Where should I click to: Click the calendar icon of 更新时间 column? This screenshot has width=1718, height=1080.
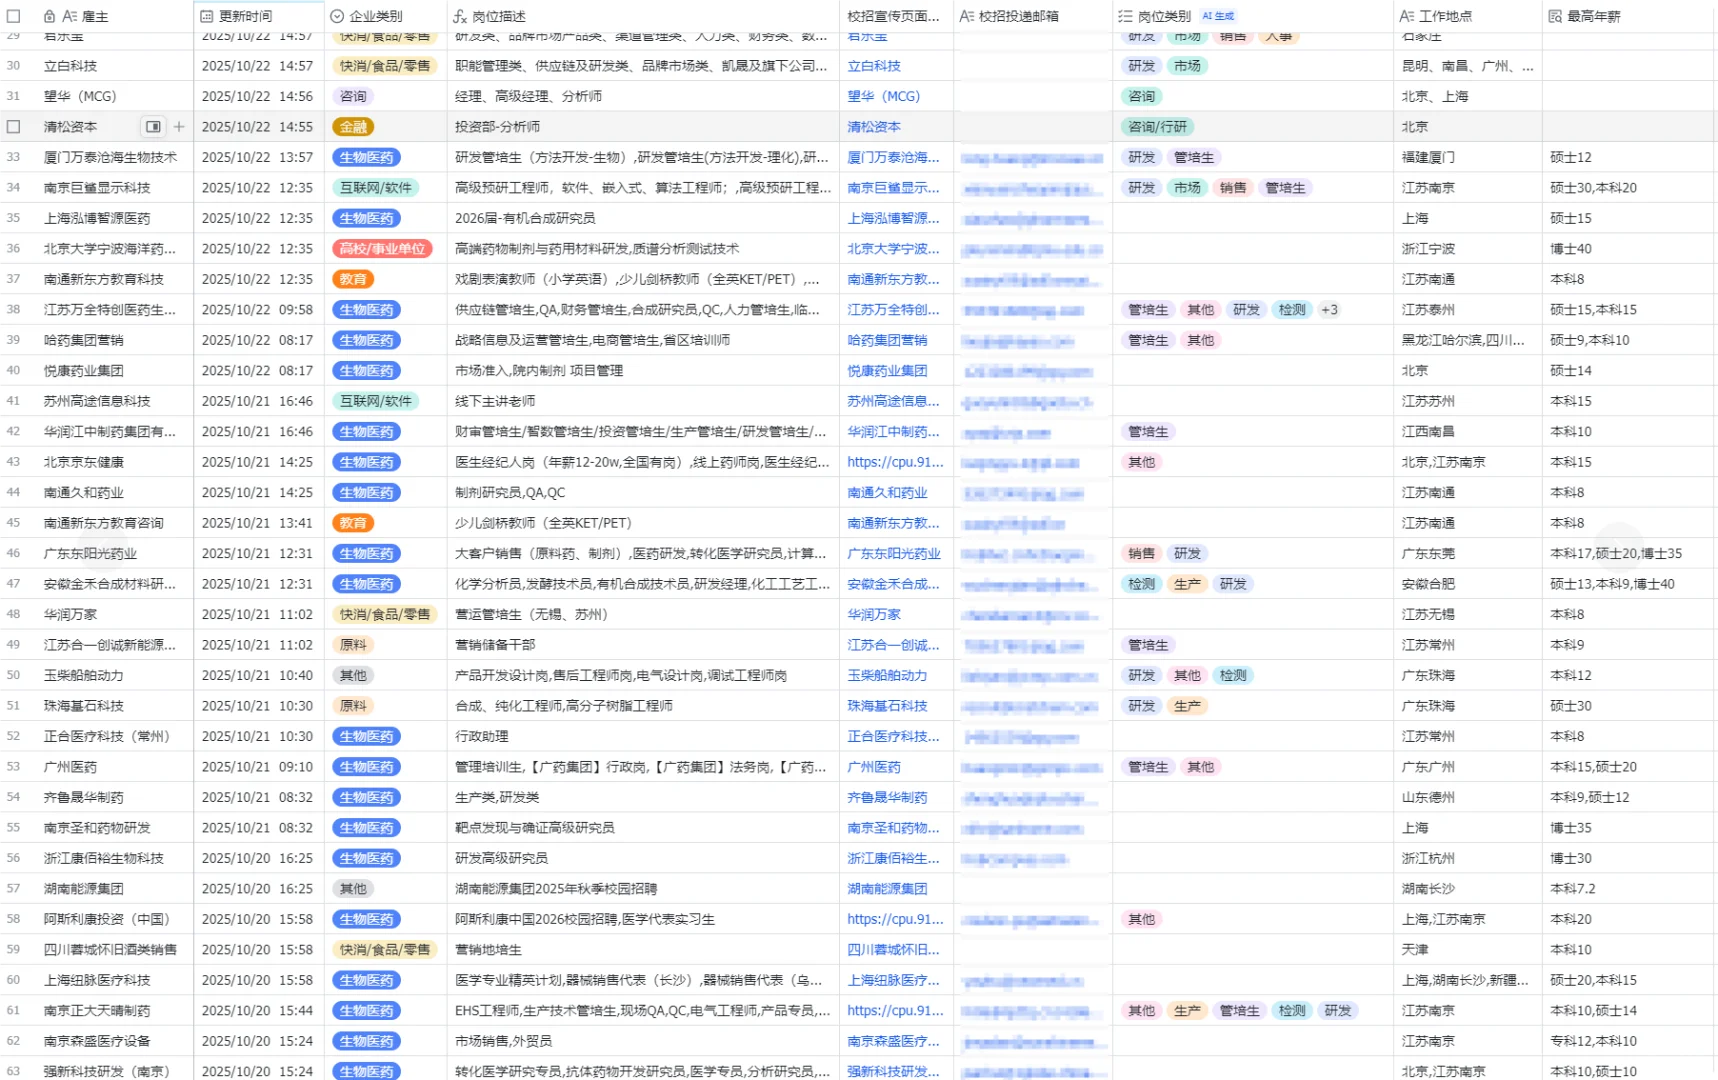[207, 16]
